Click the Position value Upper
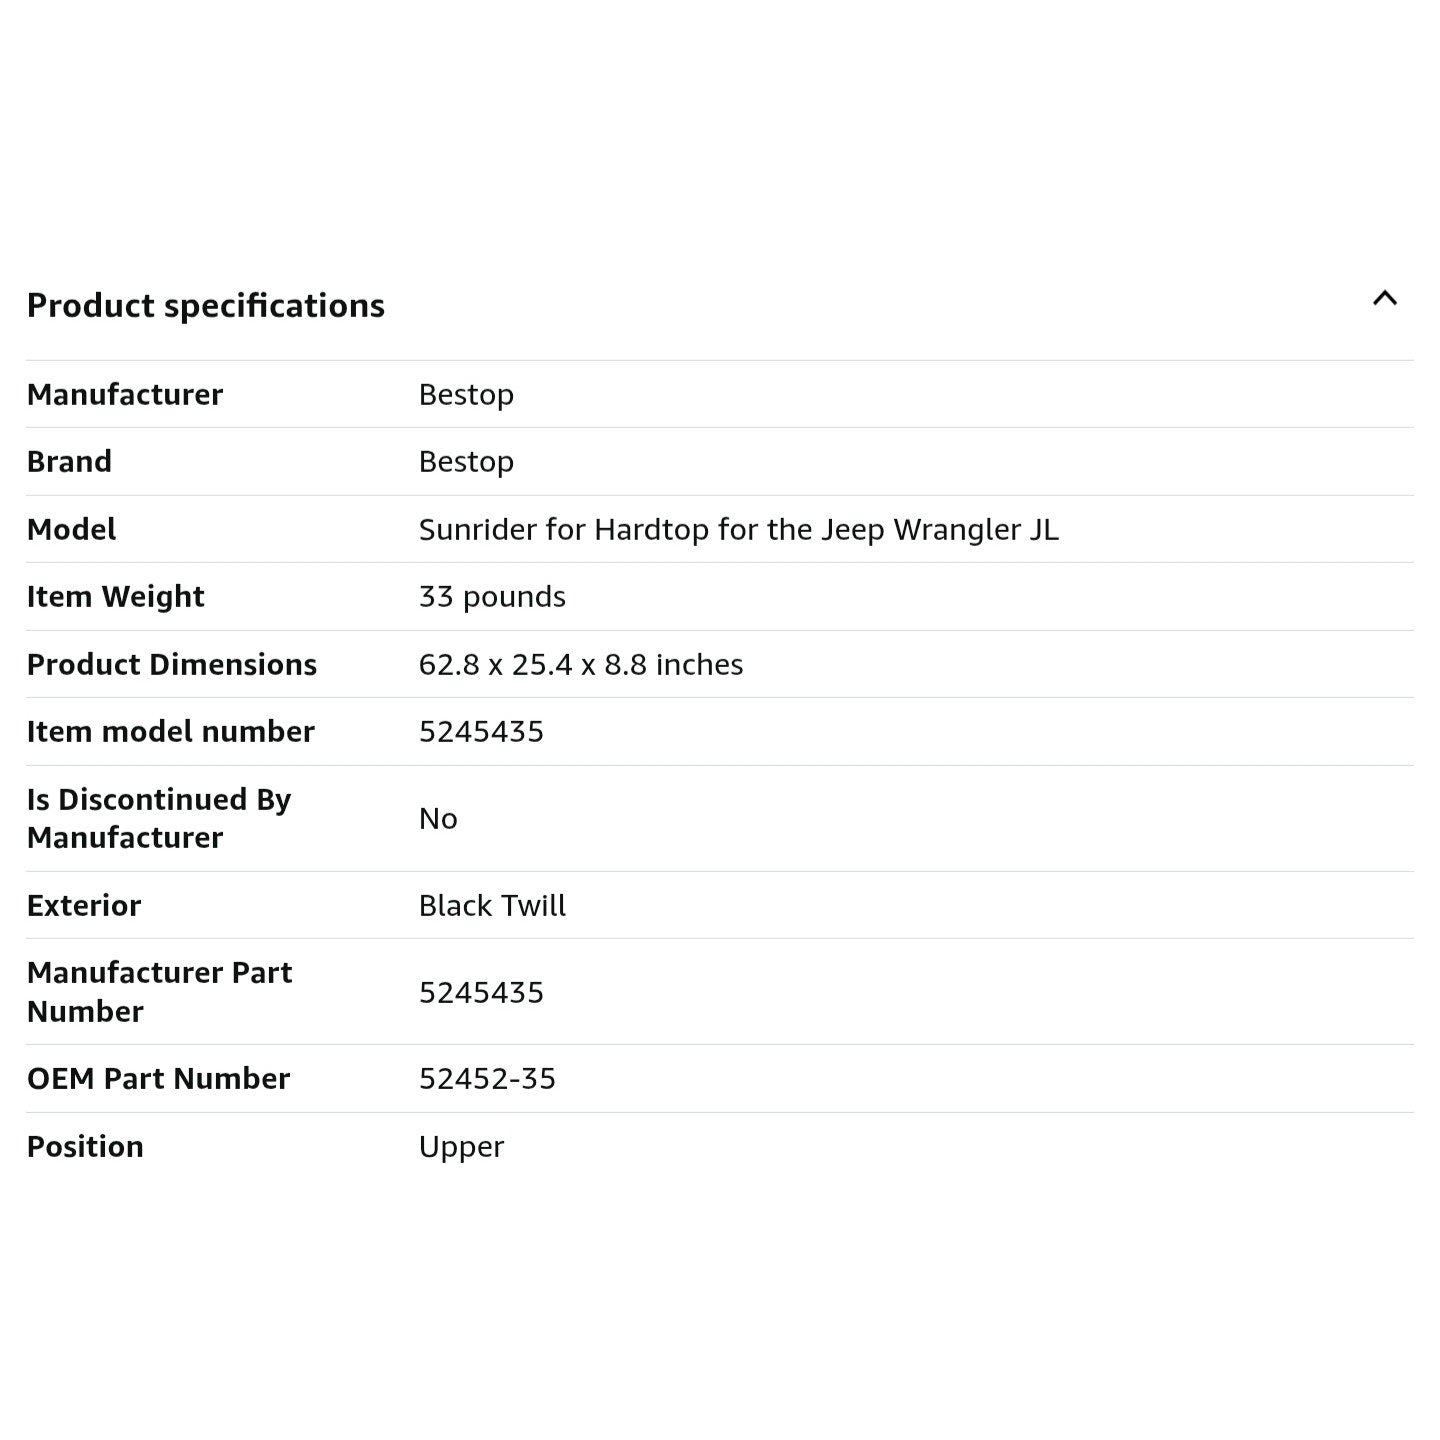The width and height of the screenshot is (1440, 1440). 461,1147
